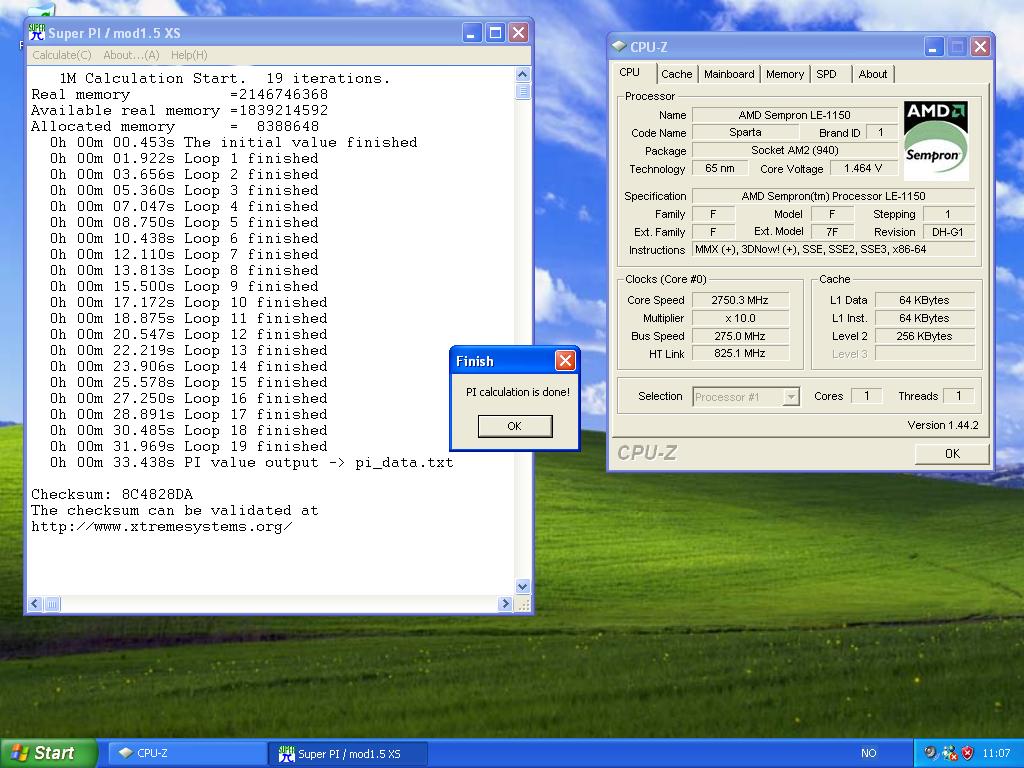Click the Brand ID value 1
This screenshot has height=768, width=1024.
(880, 133)
